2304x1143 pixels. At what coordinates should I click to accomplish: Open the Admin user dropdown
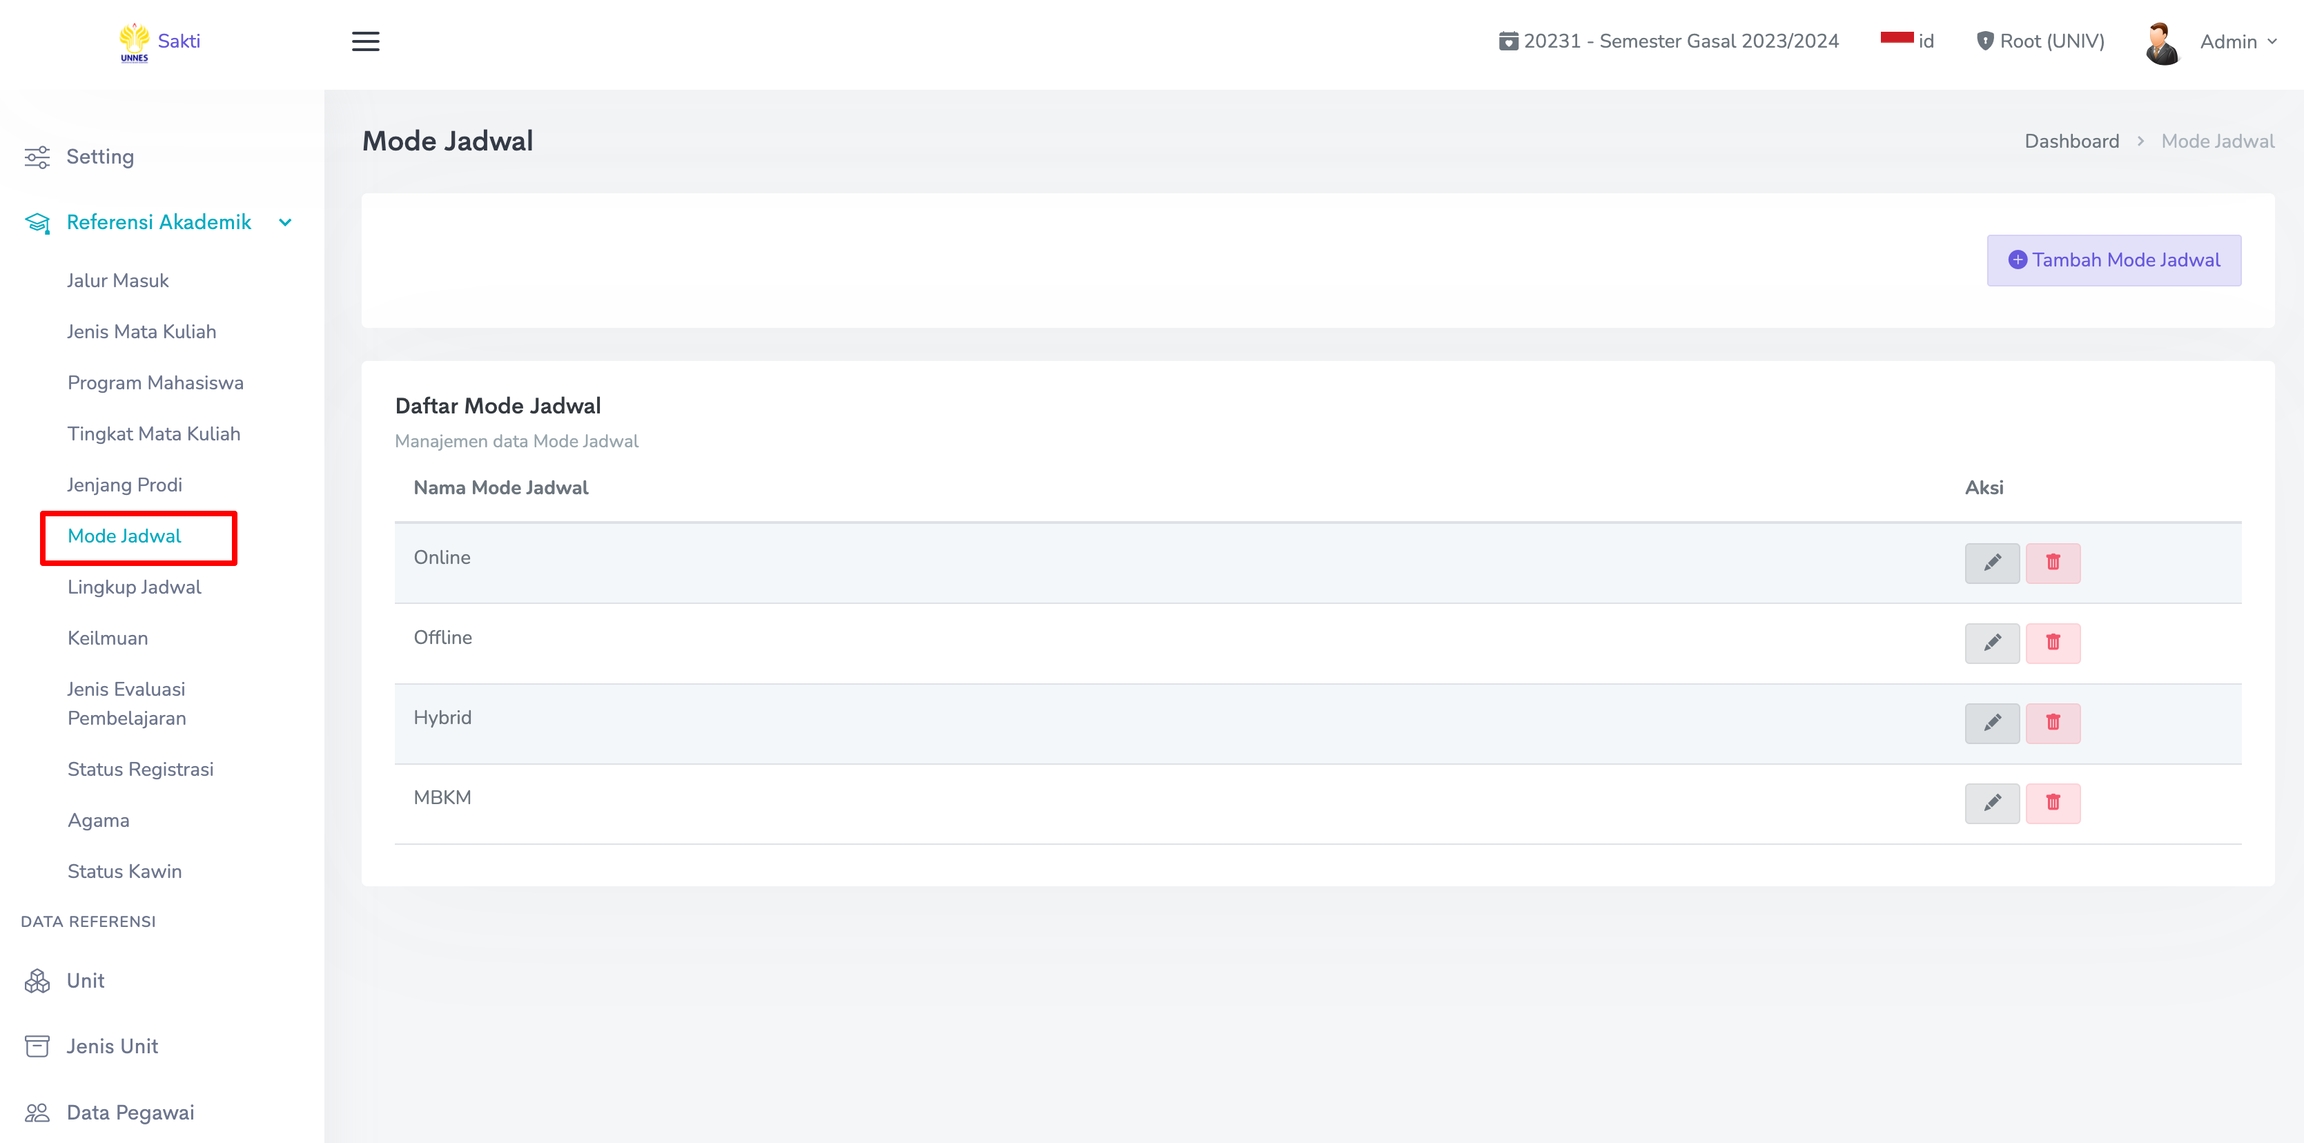point(2237,42)
